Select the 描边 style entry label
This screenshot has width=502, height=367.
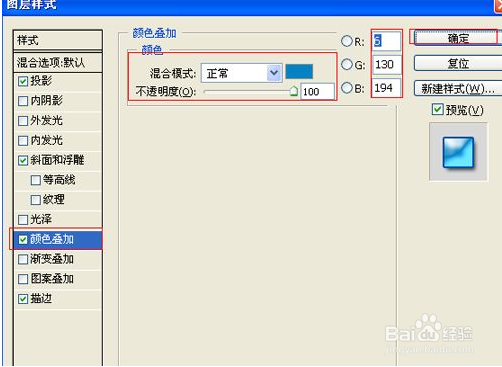pos(41,299)
